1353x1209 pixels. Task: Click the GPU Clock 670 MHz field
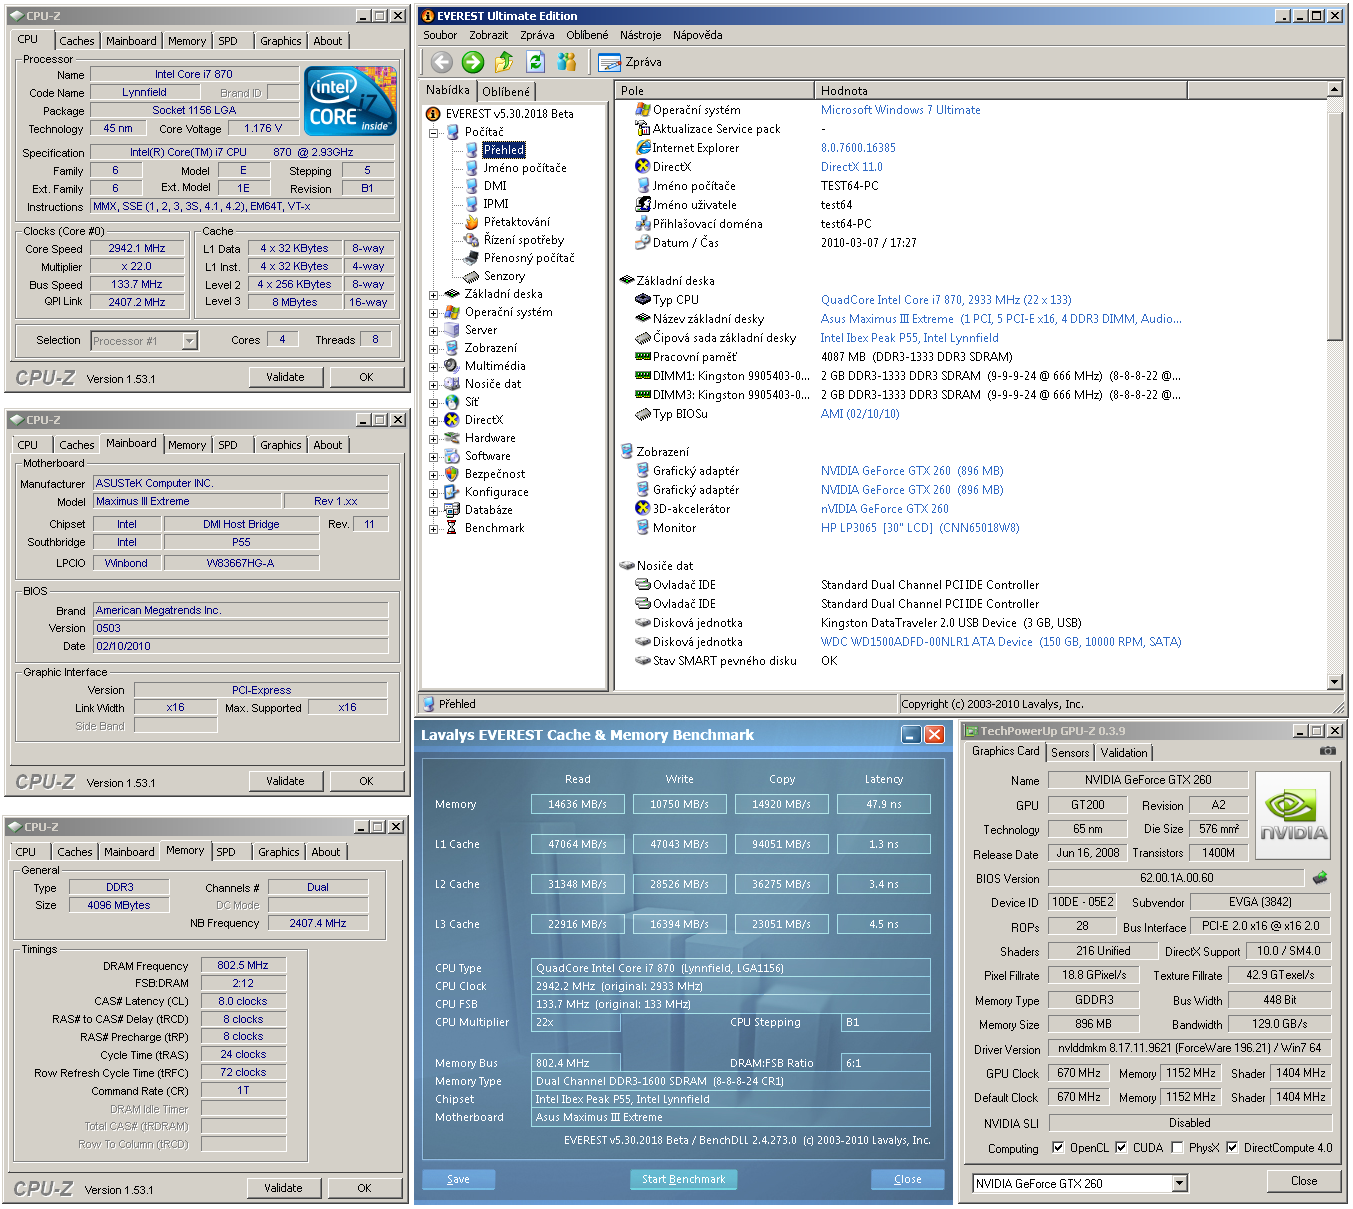1079,1073
